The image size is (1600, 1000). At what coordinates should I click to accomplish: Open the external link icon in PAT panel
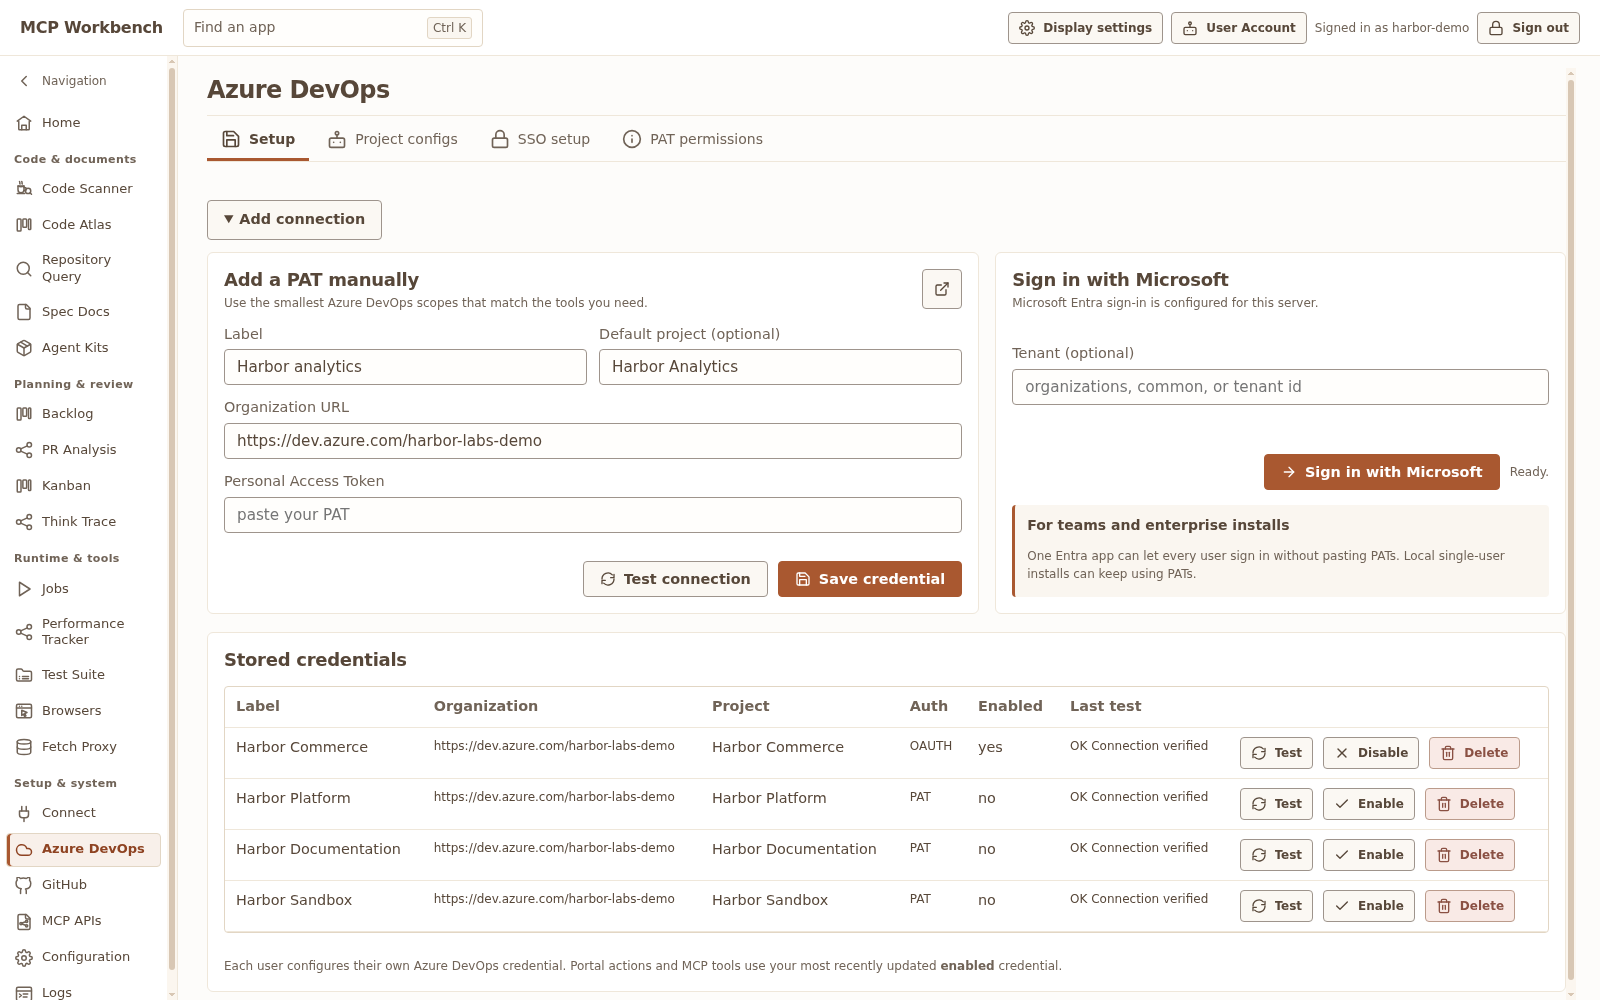(x=941, y=289)
